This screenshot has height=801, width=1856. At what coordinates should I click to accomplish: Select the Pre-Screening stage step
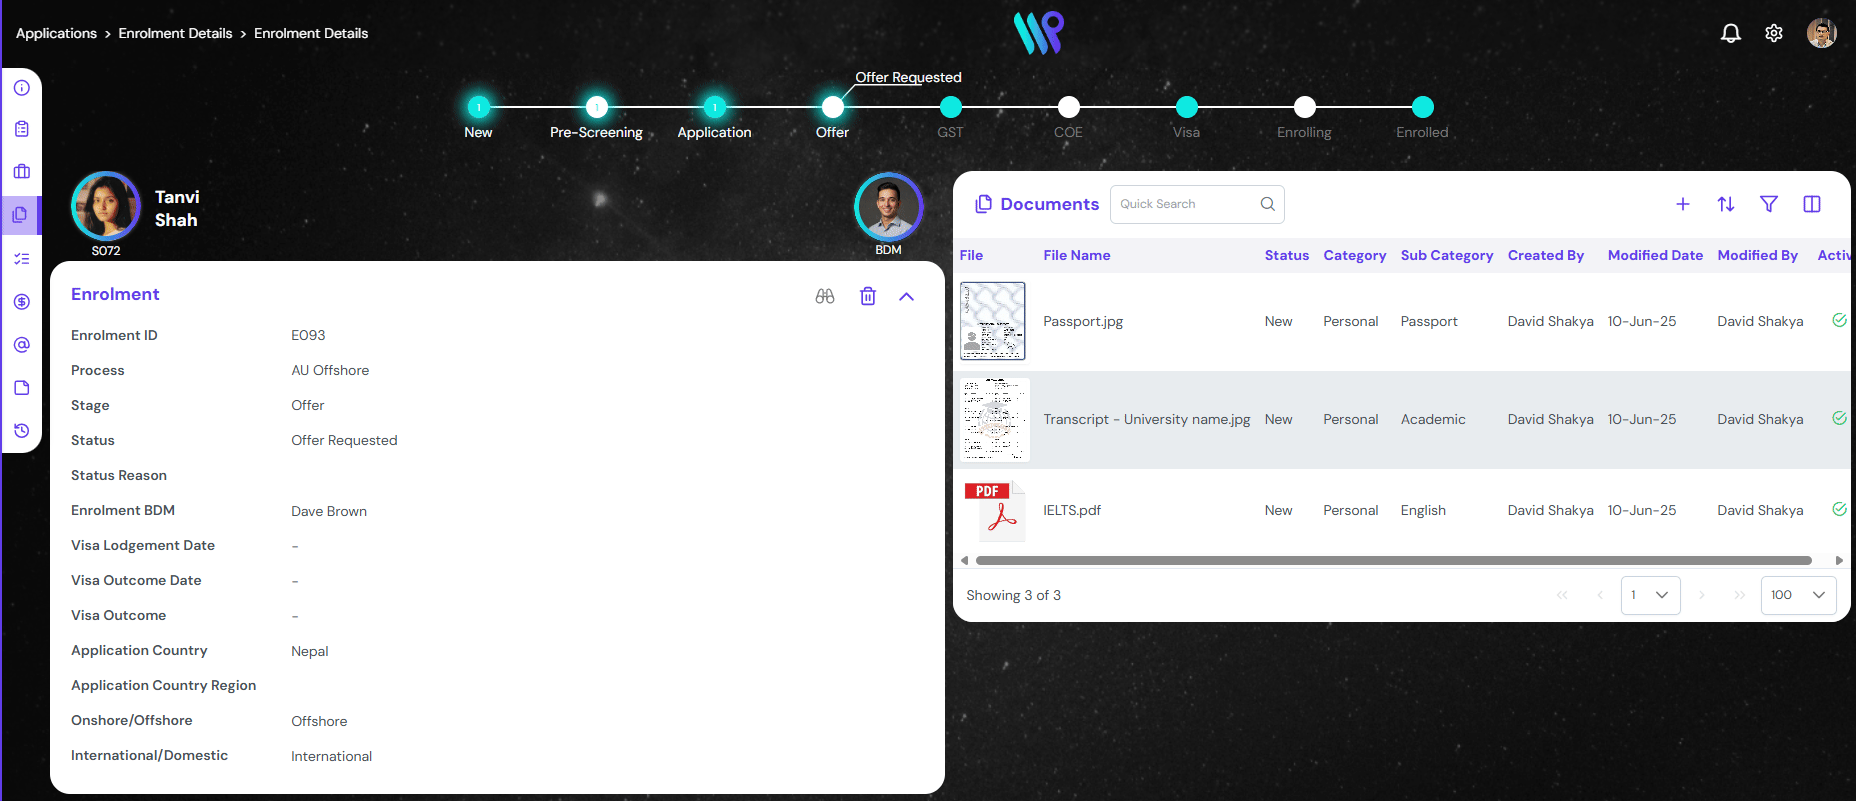(596, 108)
